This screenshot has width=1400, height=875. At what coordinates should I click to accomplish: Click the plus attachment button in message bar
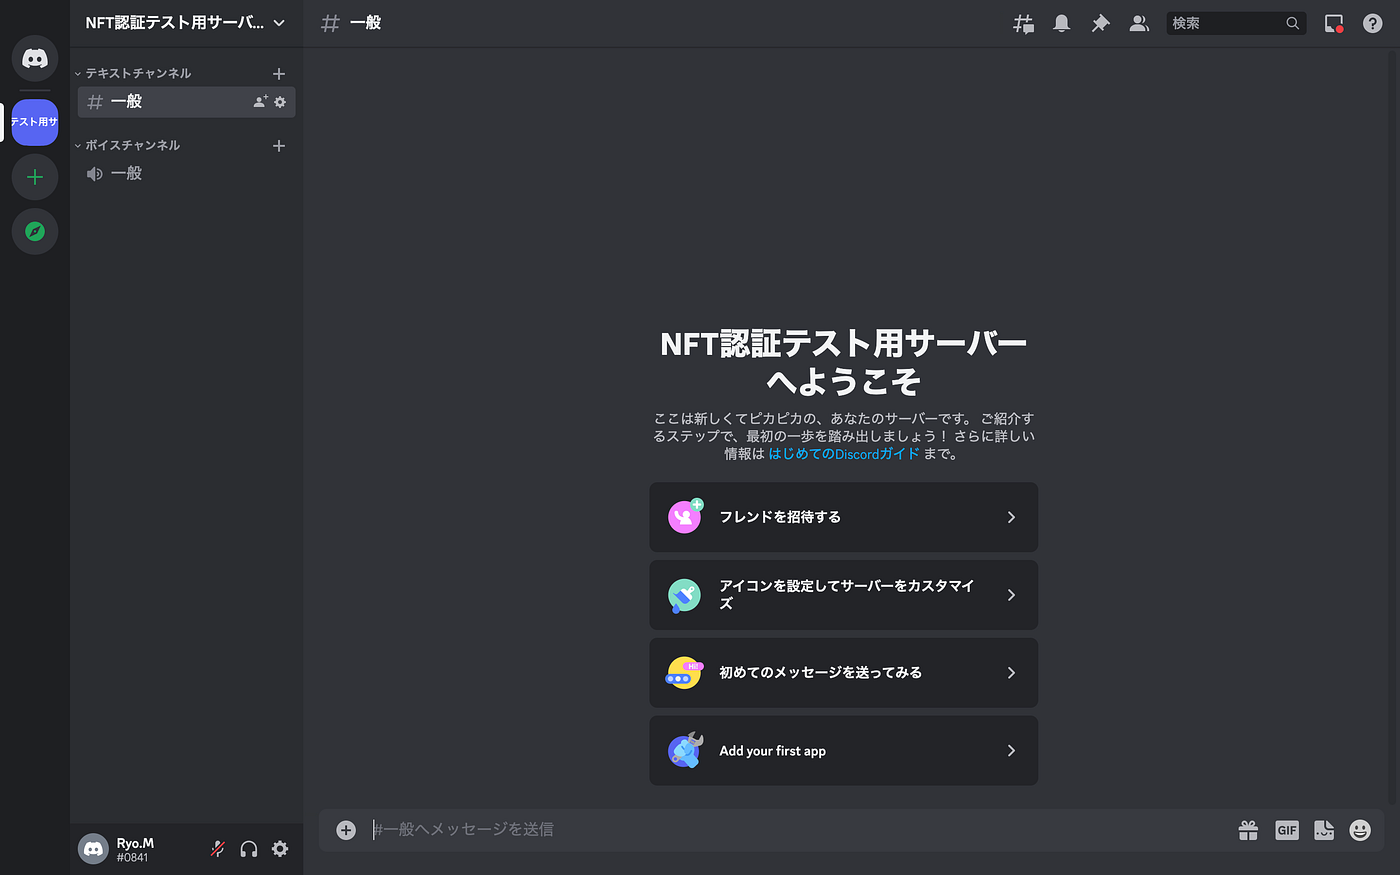346,830
